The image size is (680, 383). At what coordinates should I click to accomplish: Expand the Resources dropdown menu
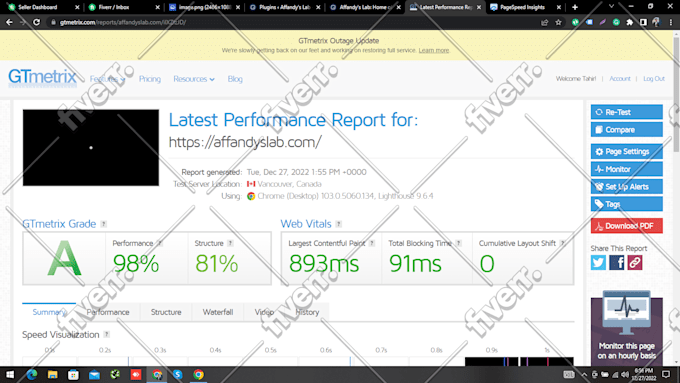194,79
